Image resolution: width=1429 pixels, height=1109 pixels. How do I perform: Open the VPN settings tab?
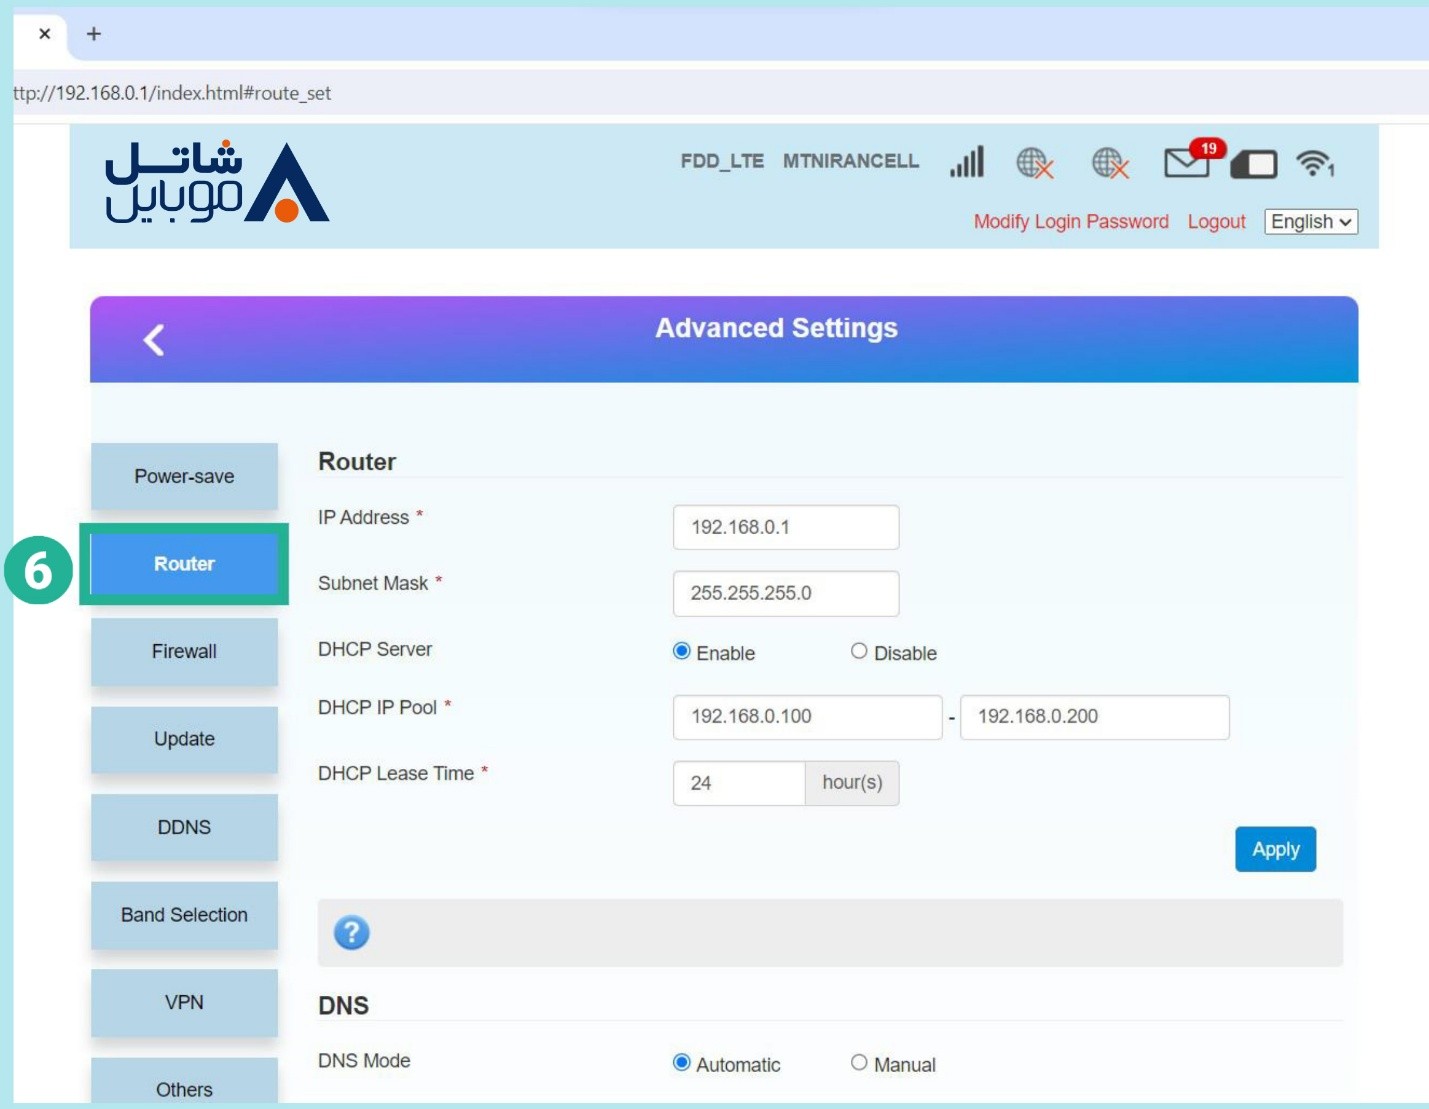click(184, 1002)
